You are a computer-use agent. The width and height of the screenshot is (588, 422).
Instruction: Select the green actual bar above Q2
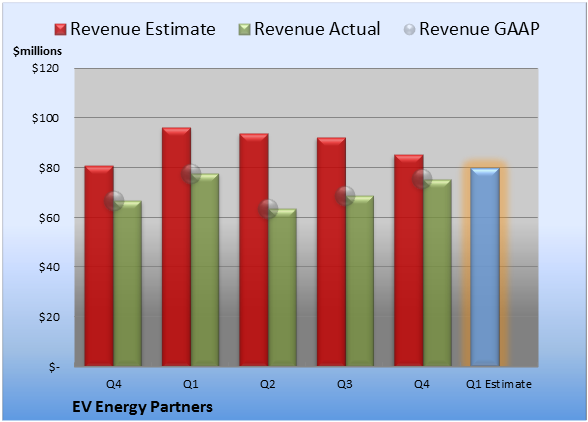pyautogui.click(x=282, y=287)
